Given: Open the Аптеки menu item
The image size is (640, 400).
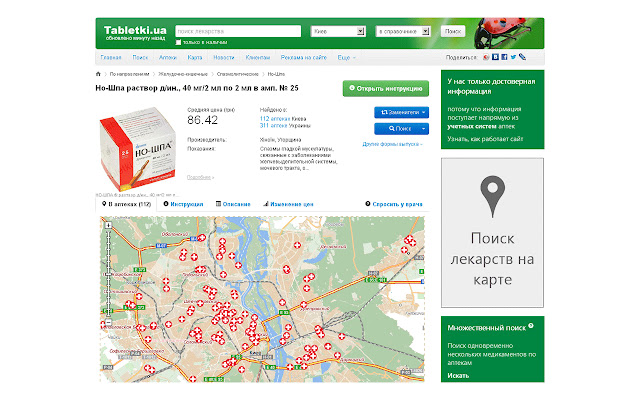Looking at the screenshot, I should (168, 58).
